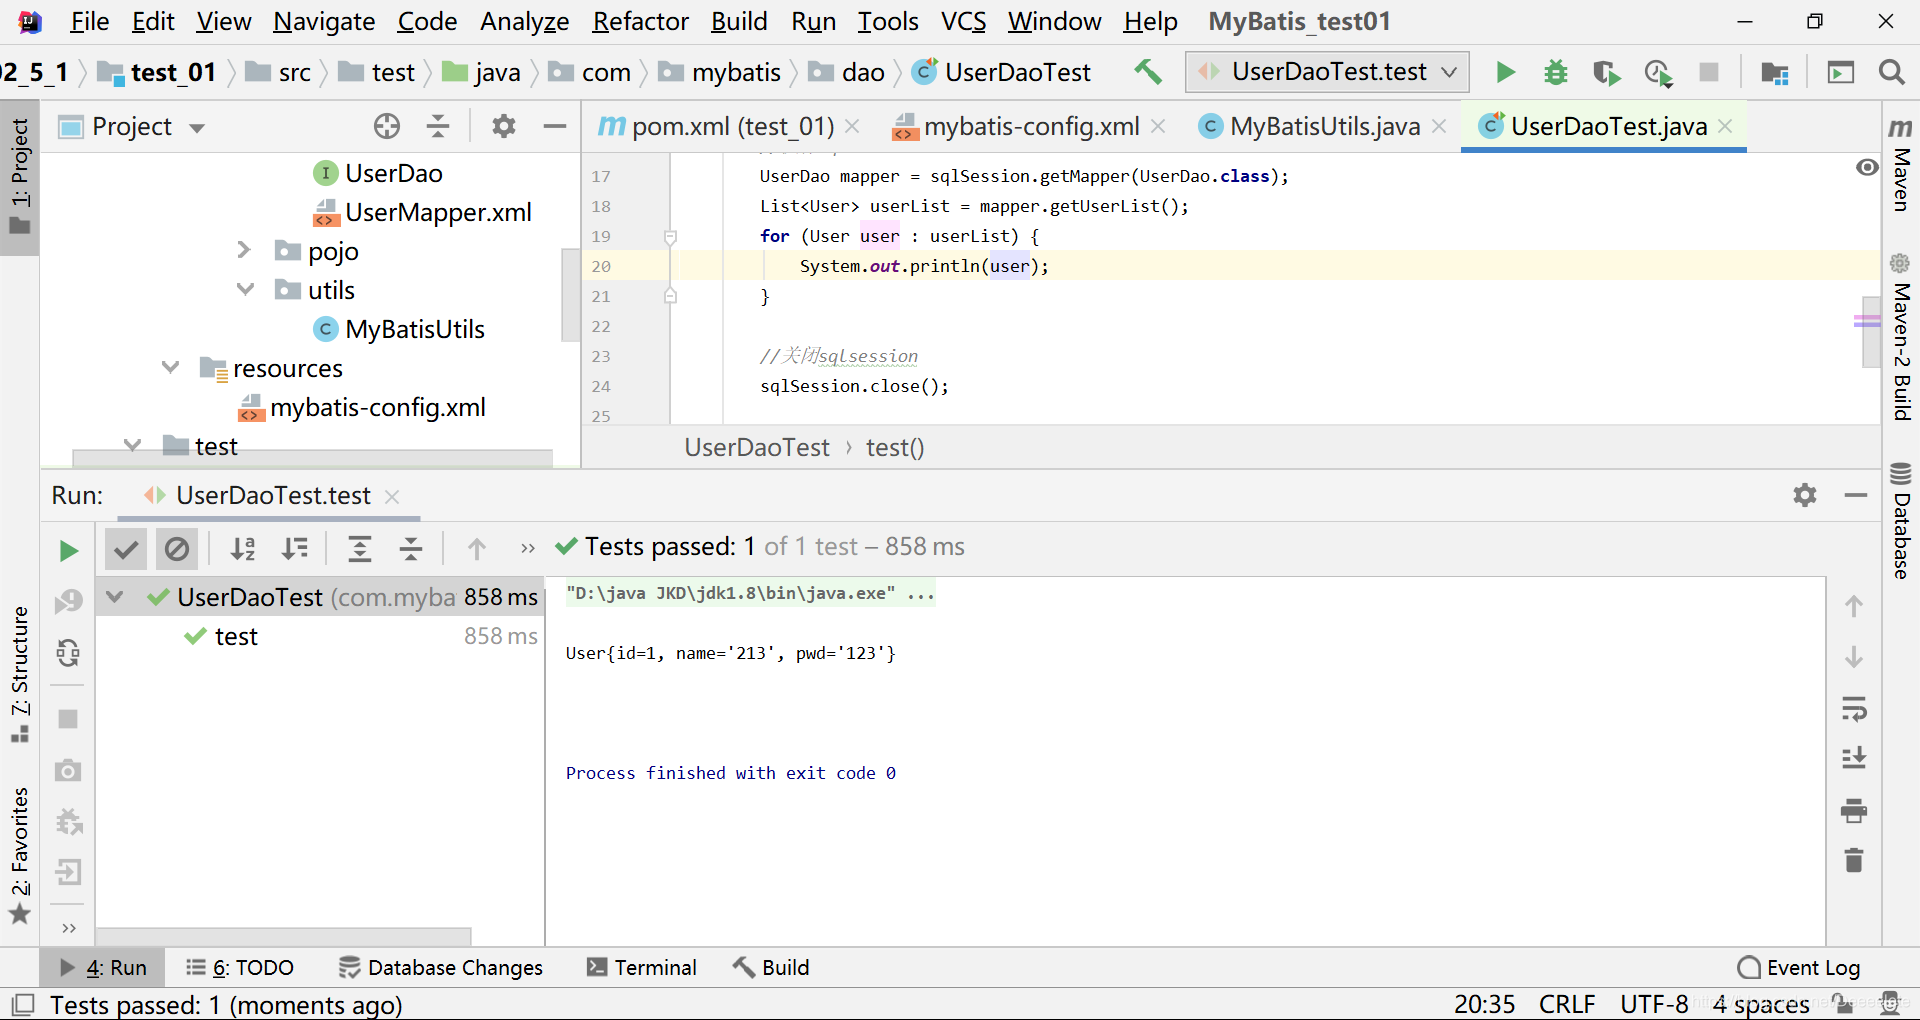This screenshot has width=1920, height=1020.
Task: Start debugging with the bug icon
Action: pyautogui.click(x=1556, y=72)
